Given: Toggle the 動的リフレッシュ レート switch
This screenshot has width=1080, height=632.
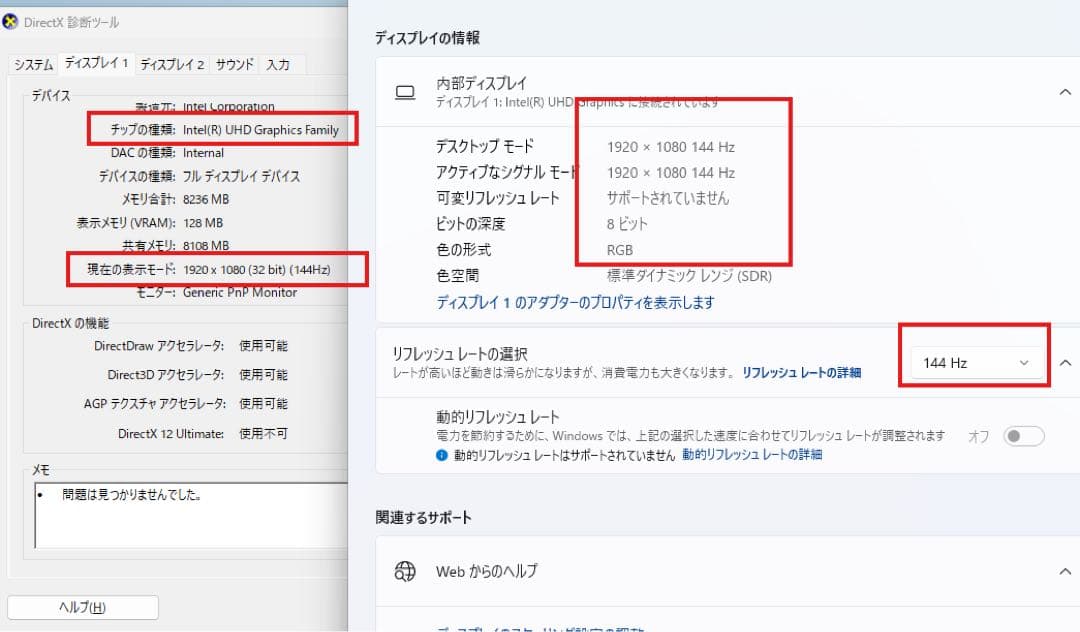Looking at the screenshot, I should tap(1024, 436).
